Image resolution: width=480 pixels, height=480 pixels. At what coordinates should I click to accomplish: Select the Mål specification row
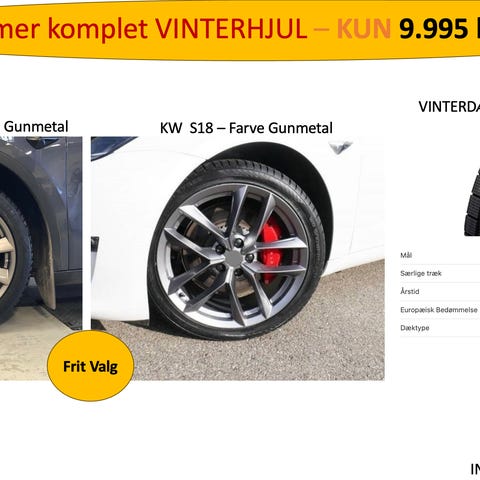pyautogui.click(x=440, y=256)
